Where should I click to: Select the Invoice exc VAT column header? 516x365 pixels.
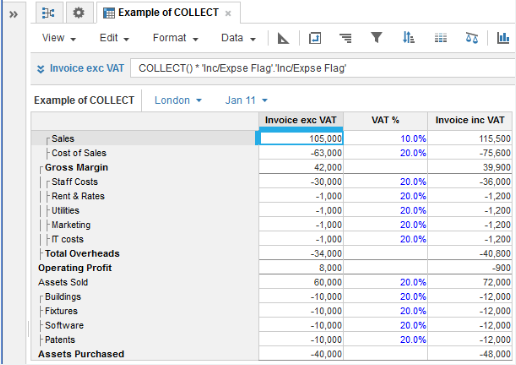coord(301,120)
